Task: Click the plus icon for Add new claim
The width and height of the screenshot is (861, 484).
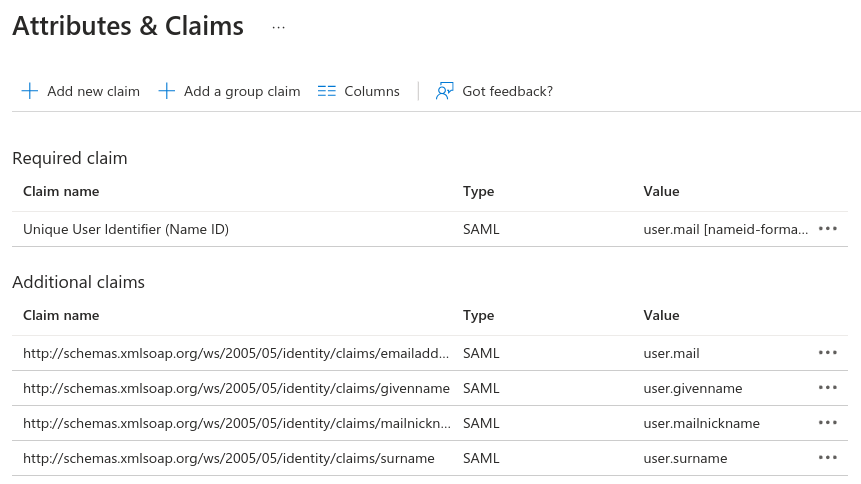Action: [29, 91]
